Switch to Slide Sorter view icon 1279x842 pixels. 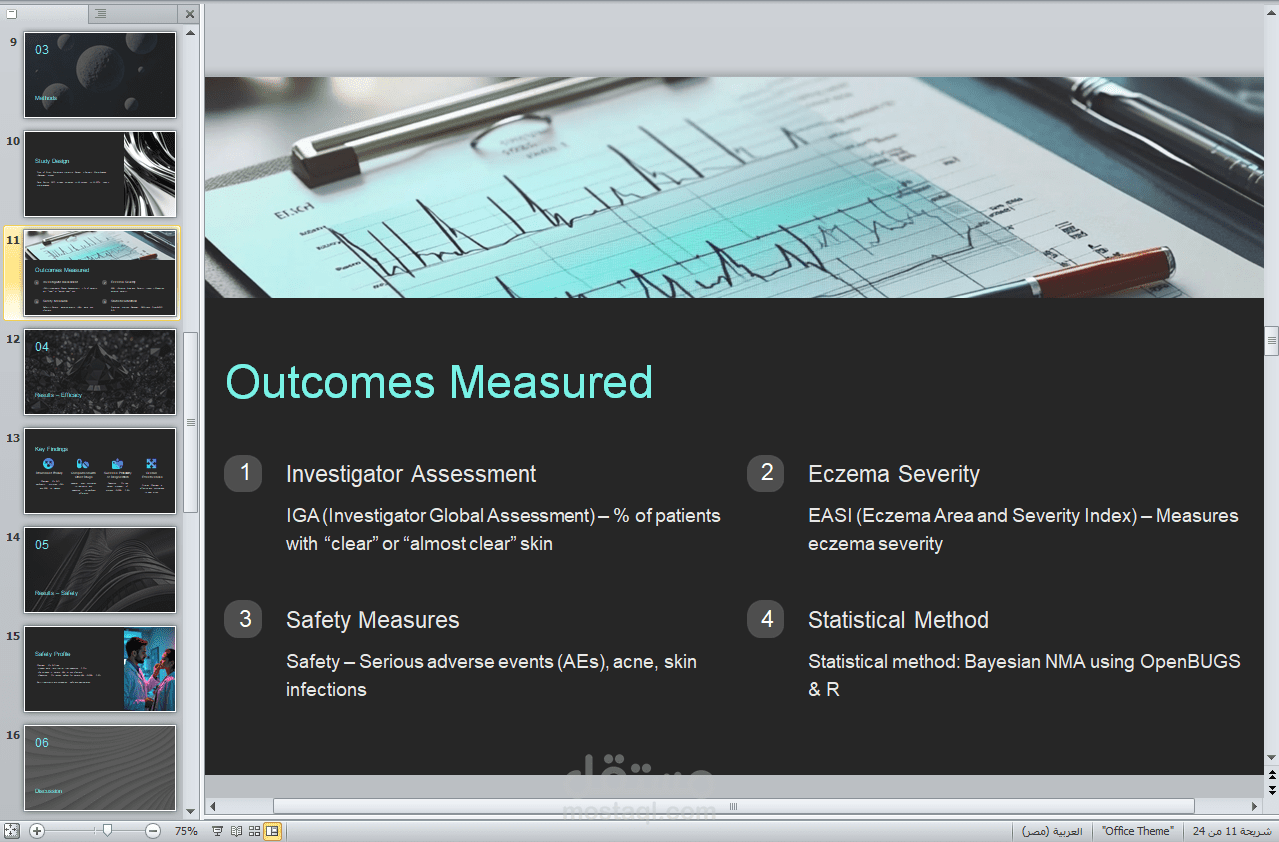[254, 831]
